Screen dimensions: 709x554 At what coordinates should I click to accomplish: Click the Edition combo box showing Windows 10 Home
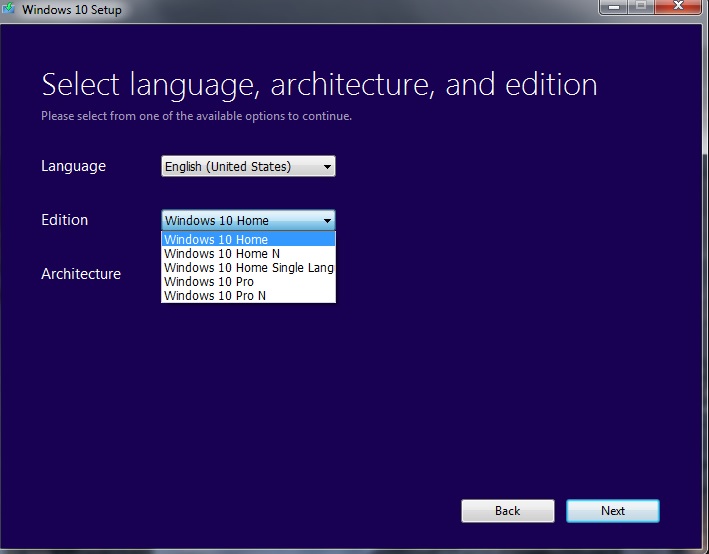tap(240, 220)
